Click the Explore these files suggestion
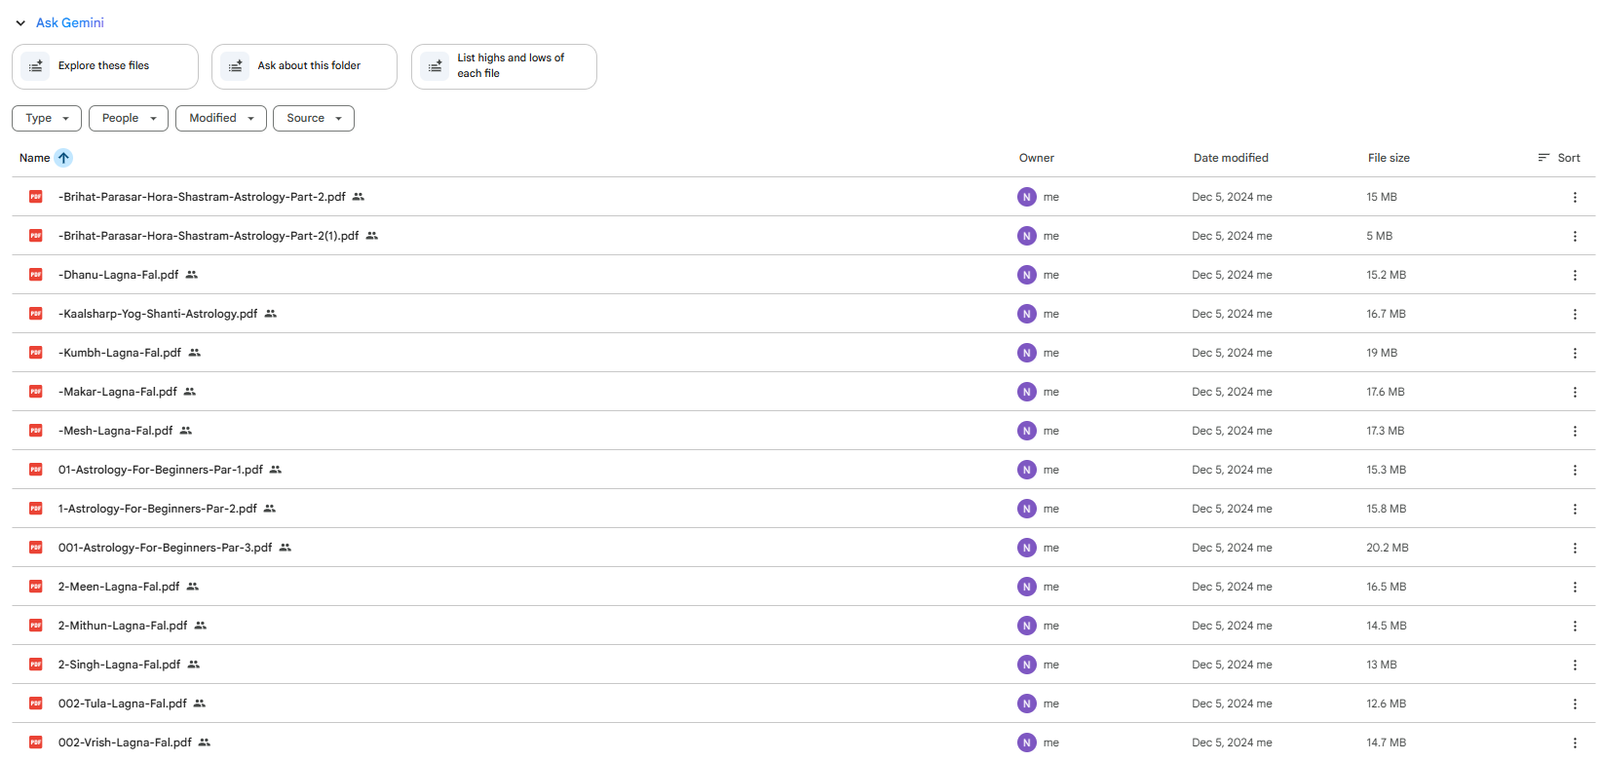This screenshot has height=761, width=1600. 105,66
